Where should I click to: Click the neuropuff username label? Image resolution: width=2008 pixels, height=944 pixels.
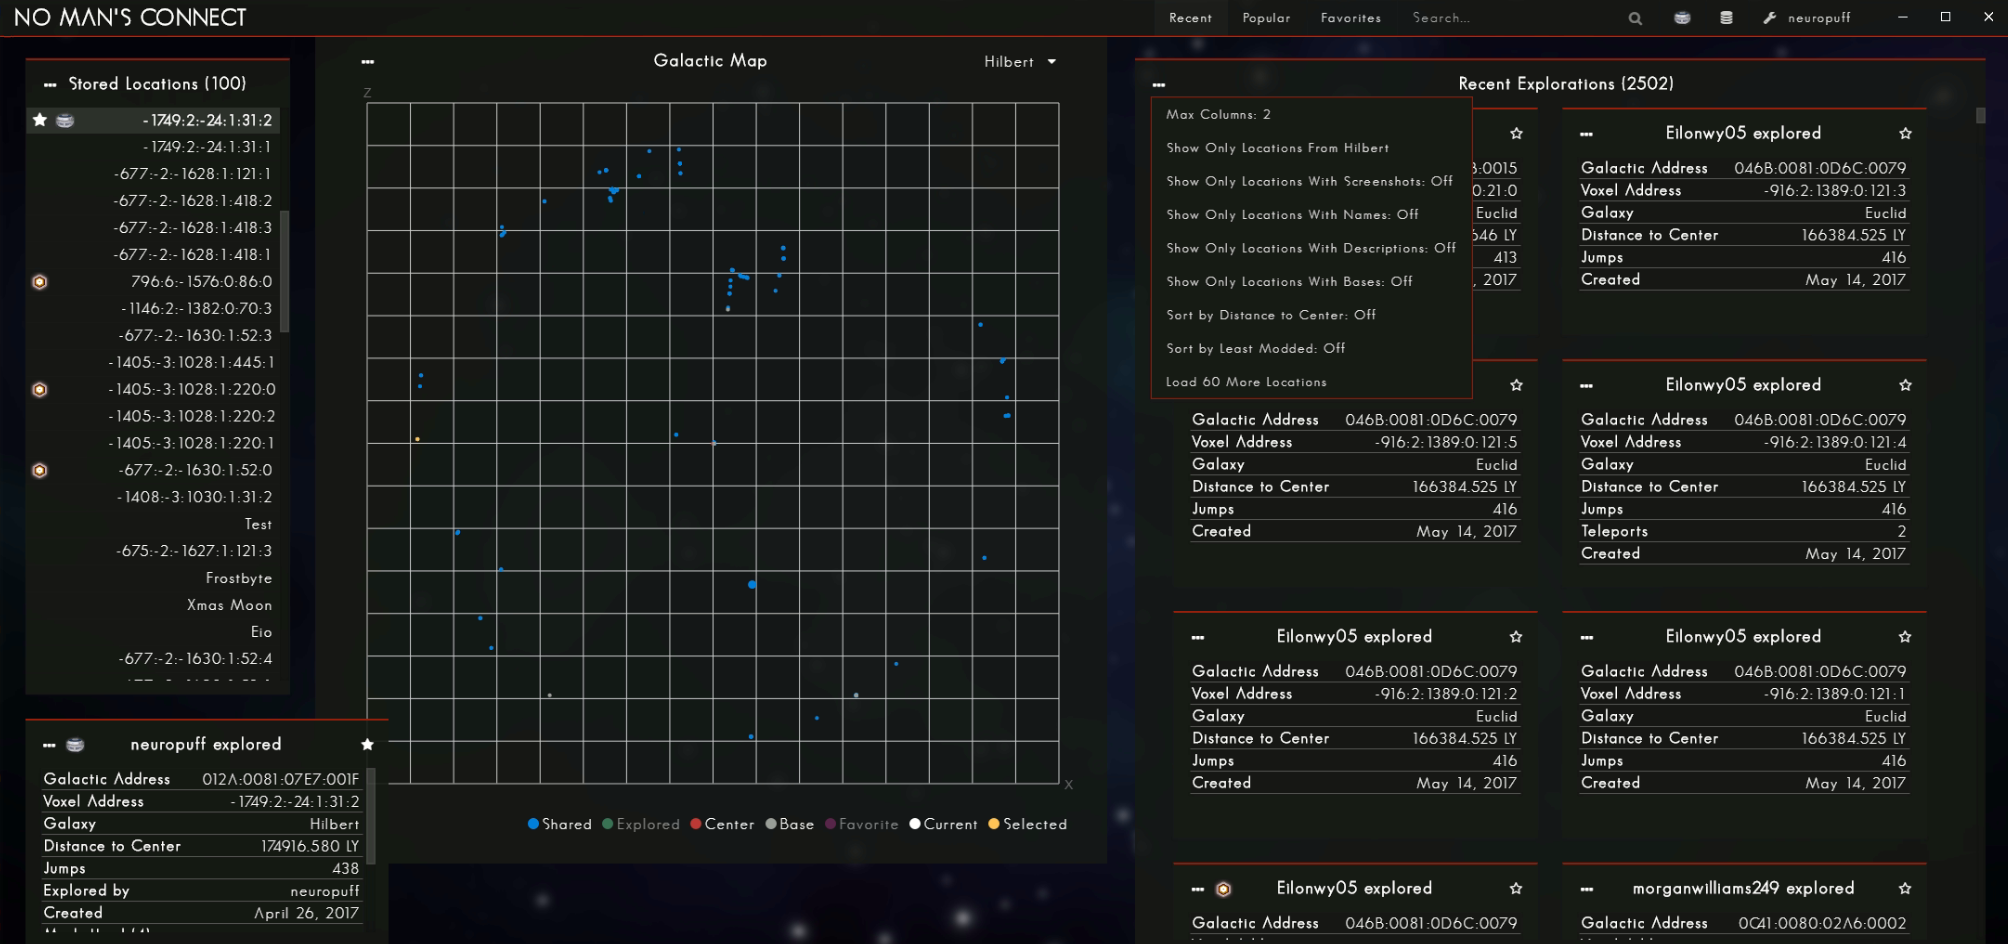[1819, 18]
